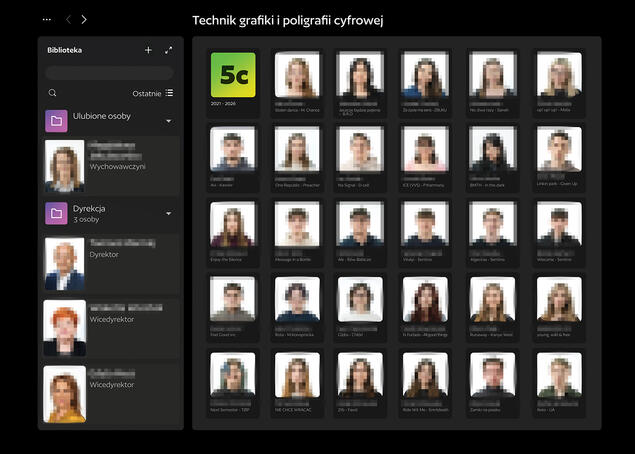Select the Wicedyrektor card with the yellow top
Image resolution: width=635 pixels, height=454 pixels.
click(x=111, y=394)
